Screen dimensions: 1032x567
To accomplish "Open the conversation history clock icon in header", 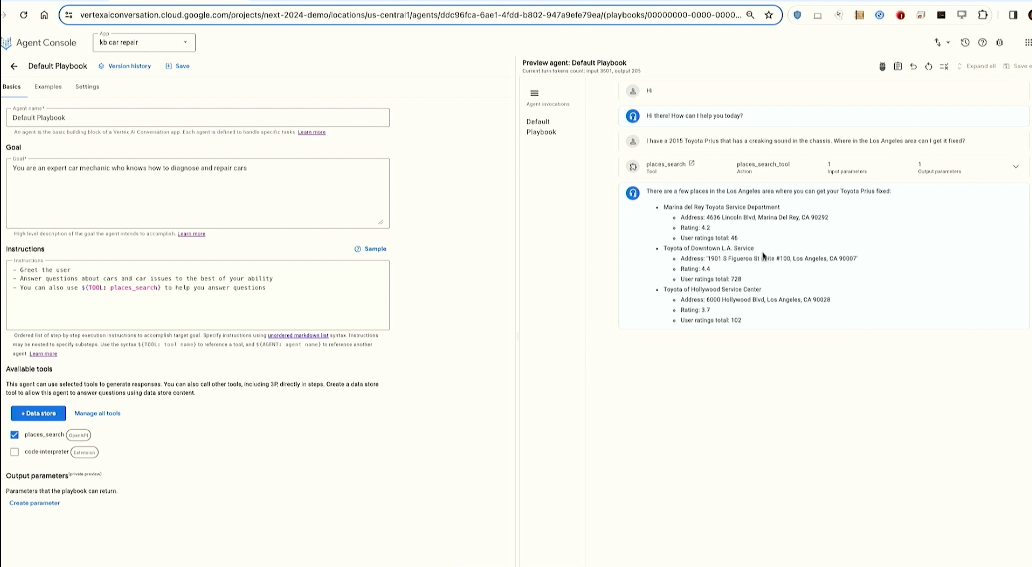I will pyautogui.click(x=965, y=43).
